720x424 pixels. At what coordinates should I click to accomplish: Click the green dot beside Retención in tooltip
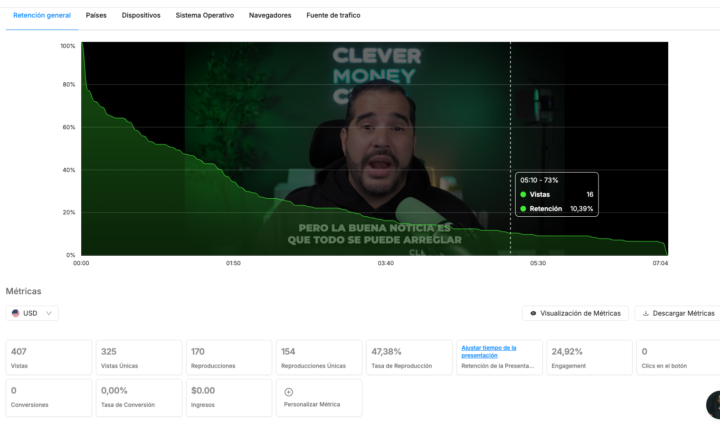pyautogui.click(x=523, y=209)
